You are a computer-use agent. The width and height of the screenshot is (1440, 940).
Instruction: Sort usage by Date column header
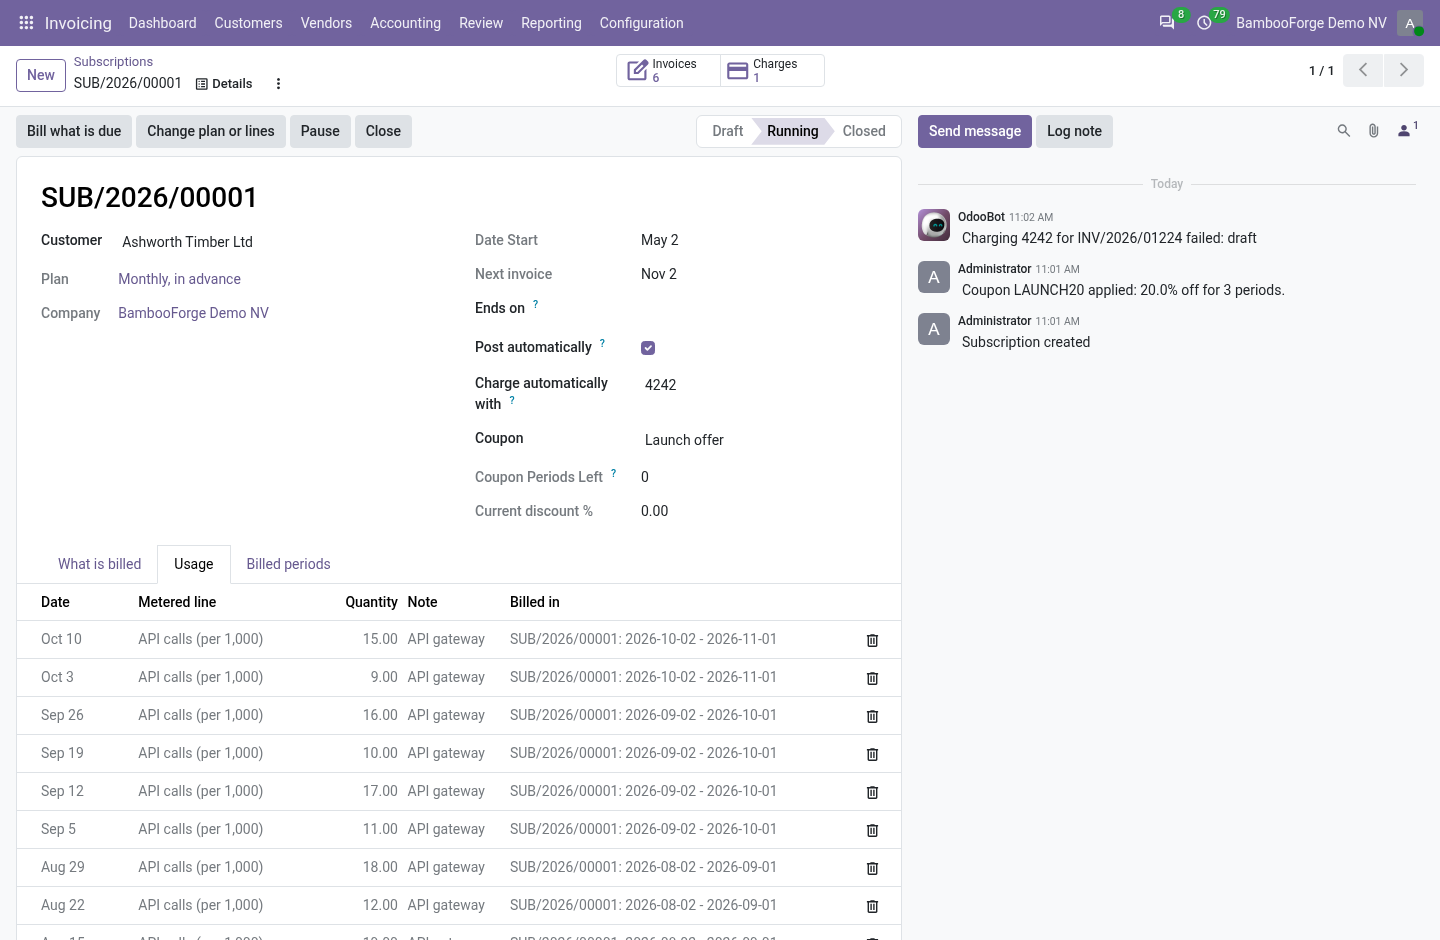(55, 602)
